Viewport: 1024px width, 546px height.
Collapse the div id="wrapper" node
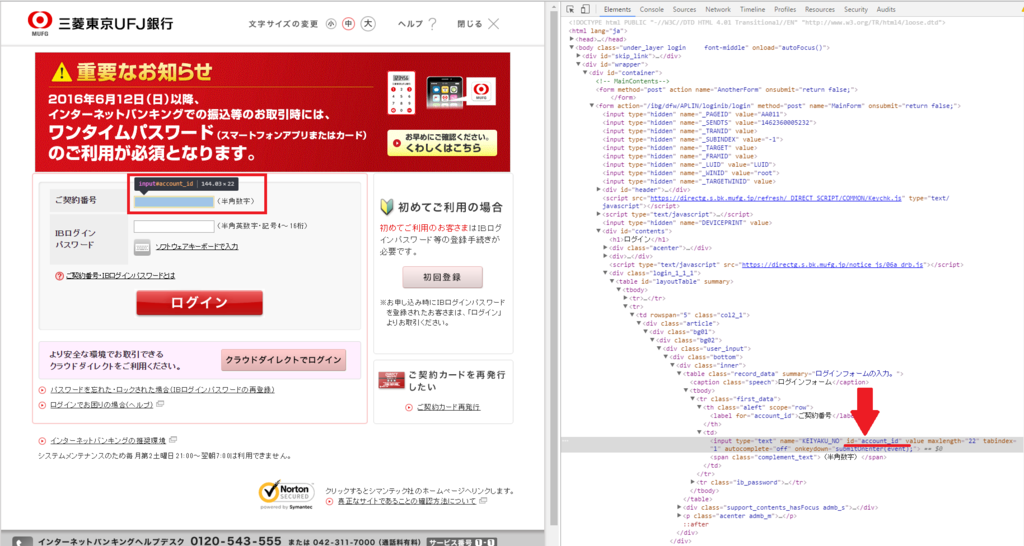(579, 65)
